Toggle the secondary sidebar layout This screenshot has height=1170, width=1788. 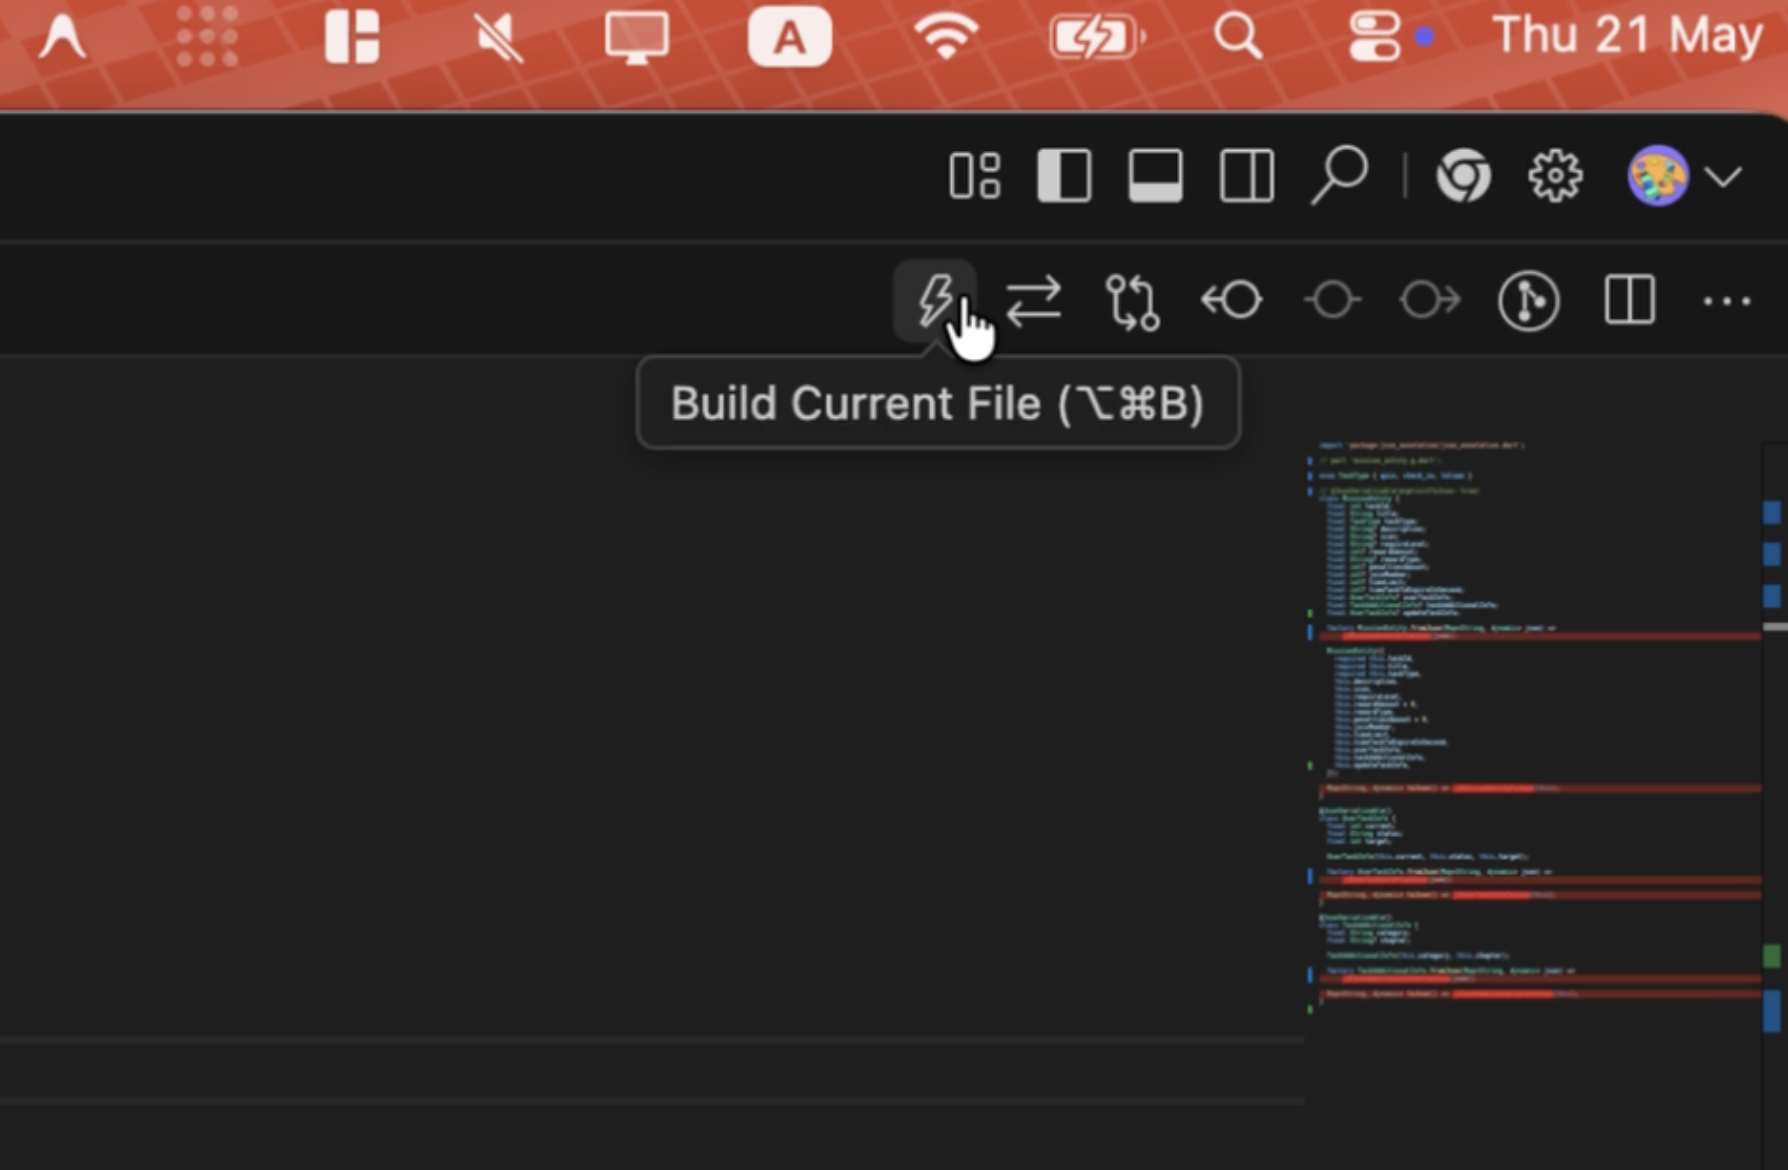[x=1246, y=176]
